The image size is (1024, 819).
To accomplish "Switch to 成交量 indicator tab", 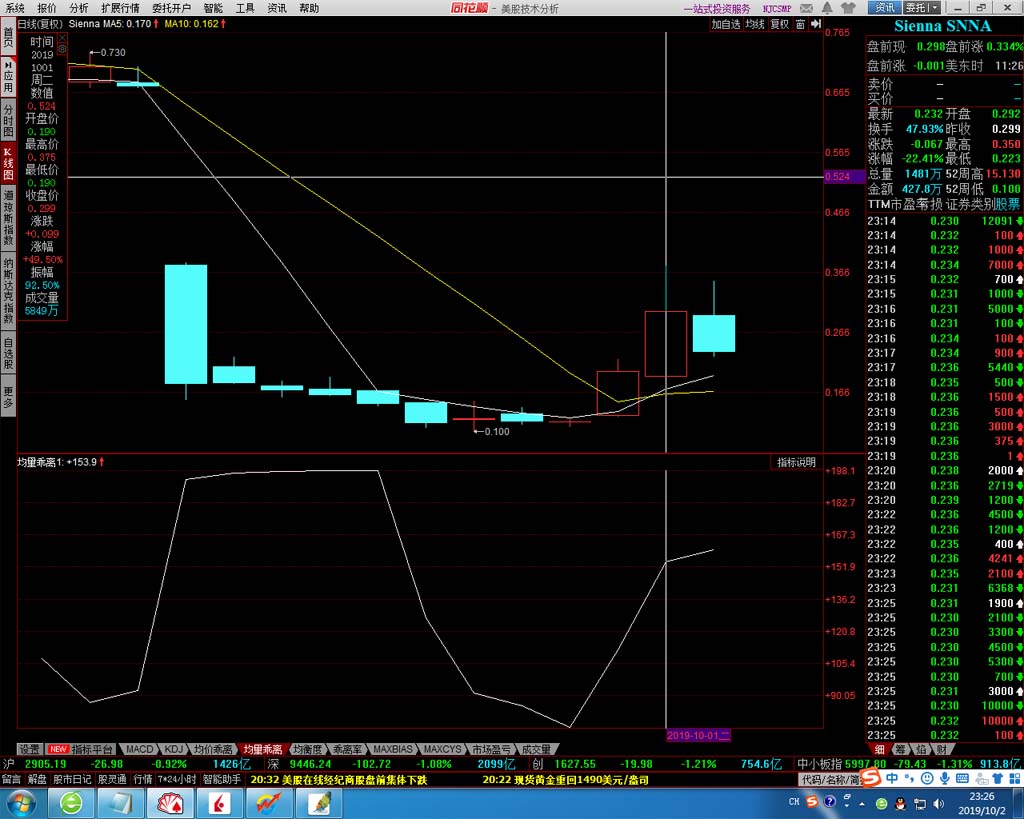I will pyautogui.click(x=536, y=749).
